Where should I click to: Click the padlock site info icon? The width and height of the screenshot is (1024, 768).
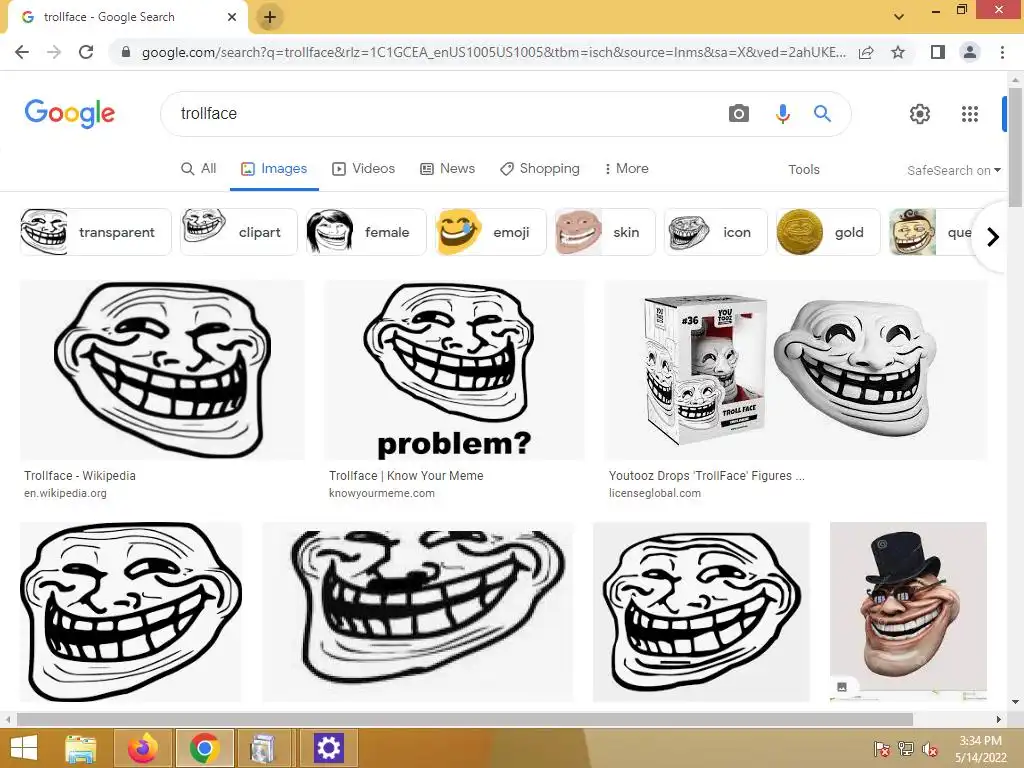pos(126,52)
